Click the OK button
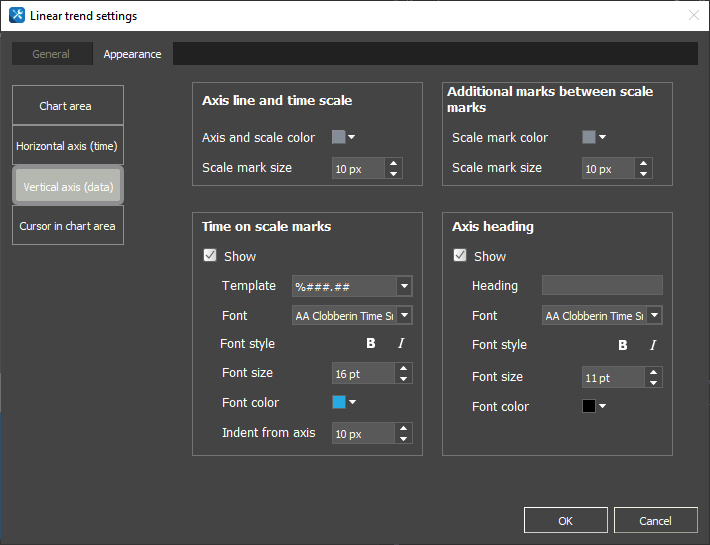 click(565, 520)
